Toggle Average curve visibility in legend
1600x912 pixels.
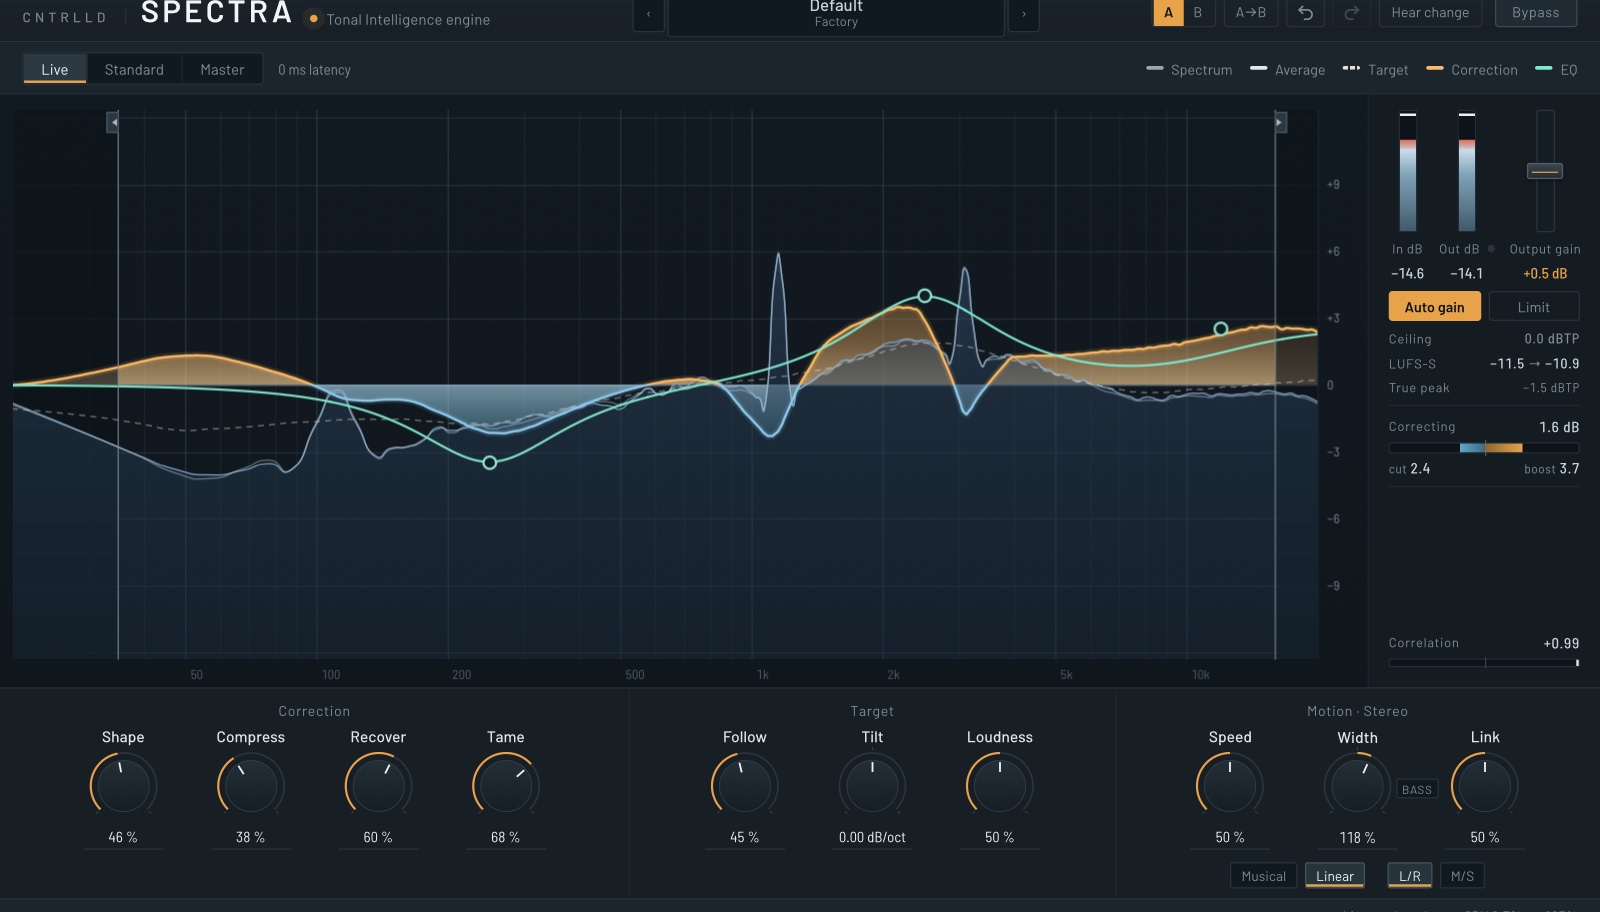(1288, 70)
